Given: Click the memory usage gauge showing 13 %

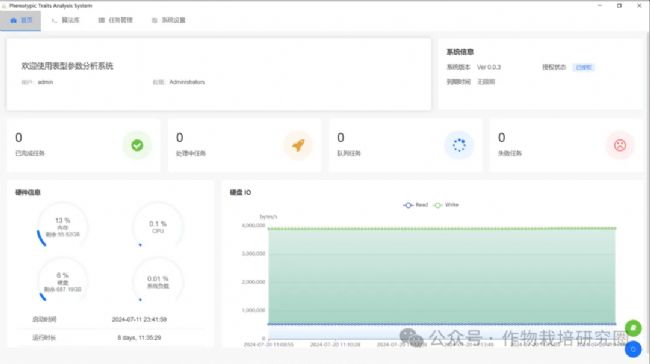Looking at the screenshot, I should tap(63, 227).
